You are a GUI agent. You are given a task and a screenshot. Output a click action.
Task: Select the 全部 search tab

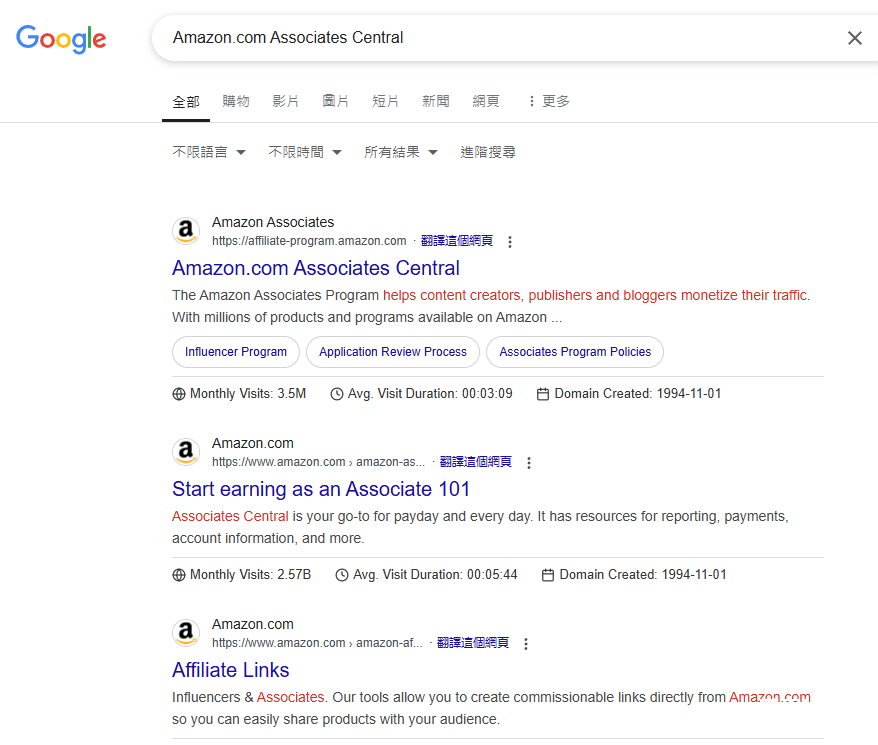point(186,101)
